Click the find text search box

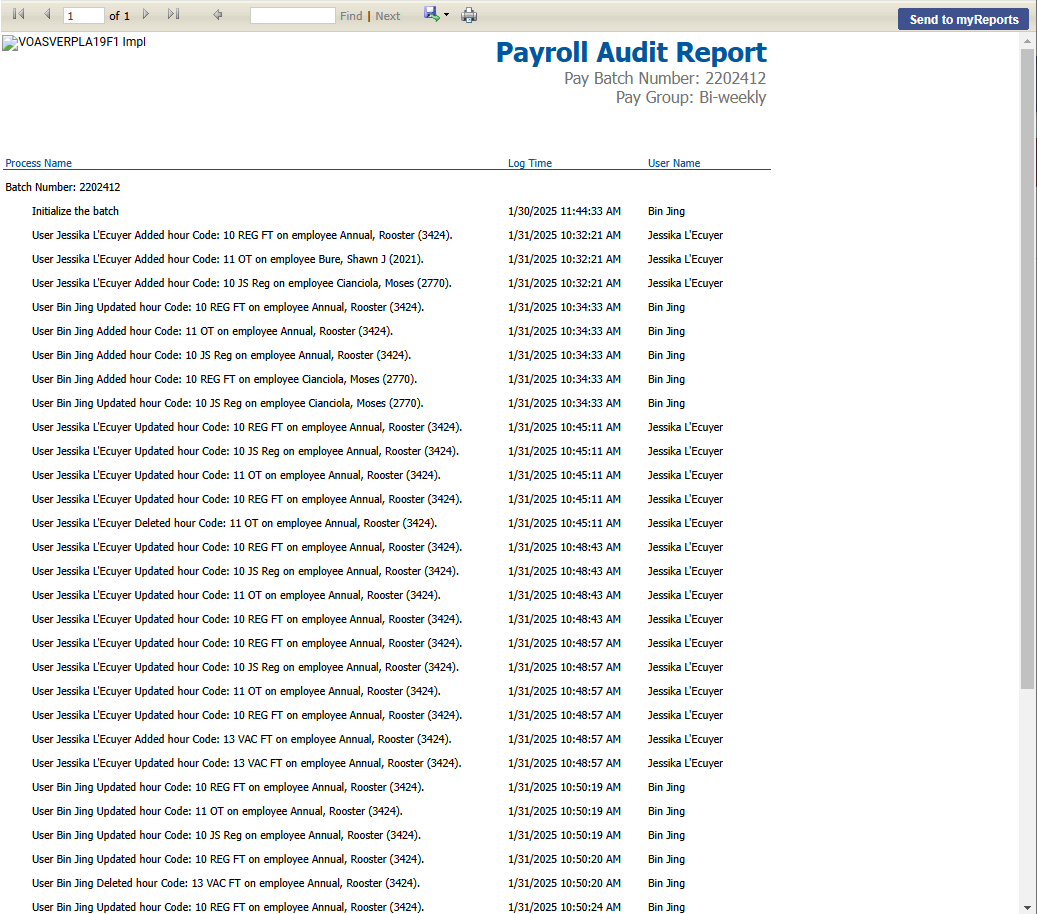(x=292, y=15)
